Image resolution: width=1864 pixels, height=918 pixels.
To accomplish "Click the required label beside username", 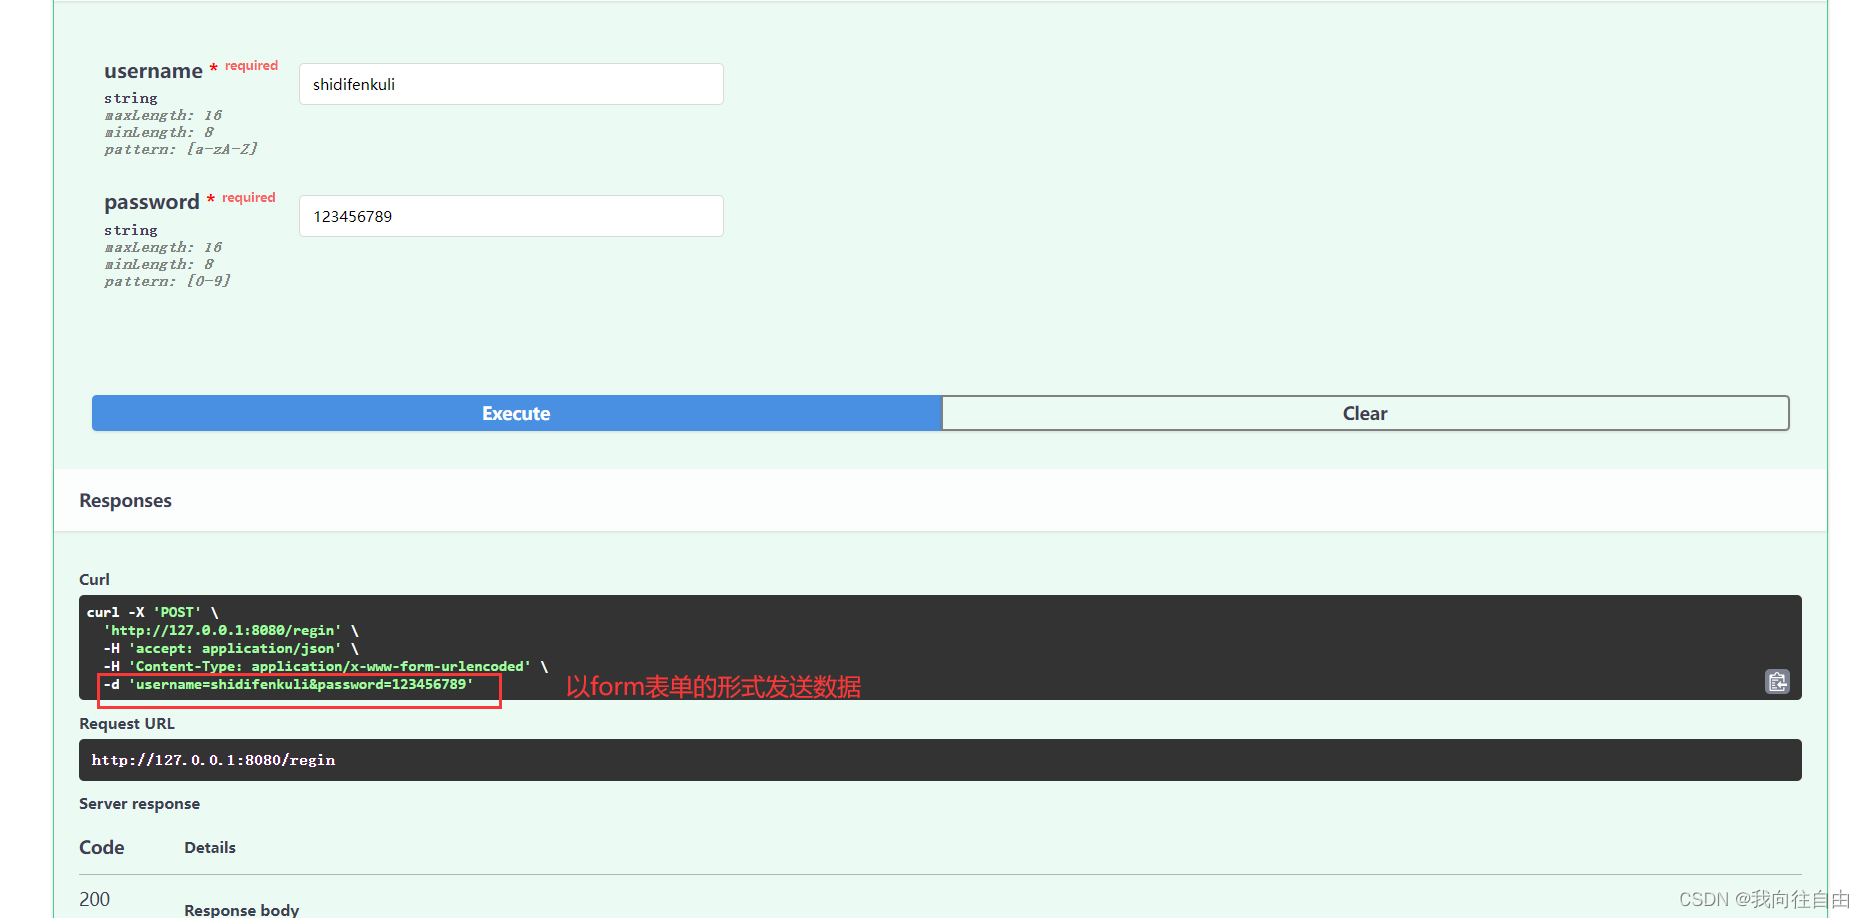I will click(251, 65).
